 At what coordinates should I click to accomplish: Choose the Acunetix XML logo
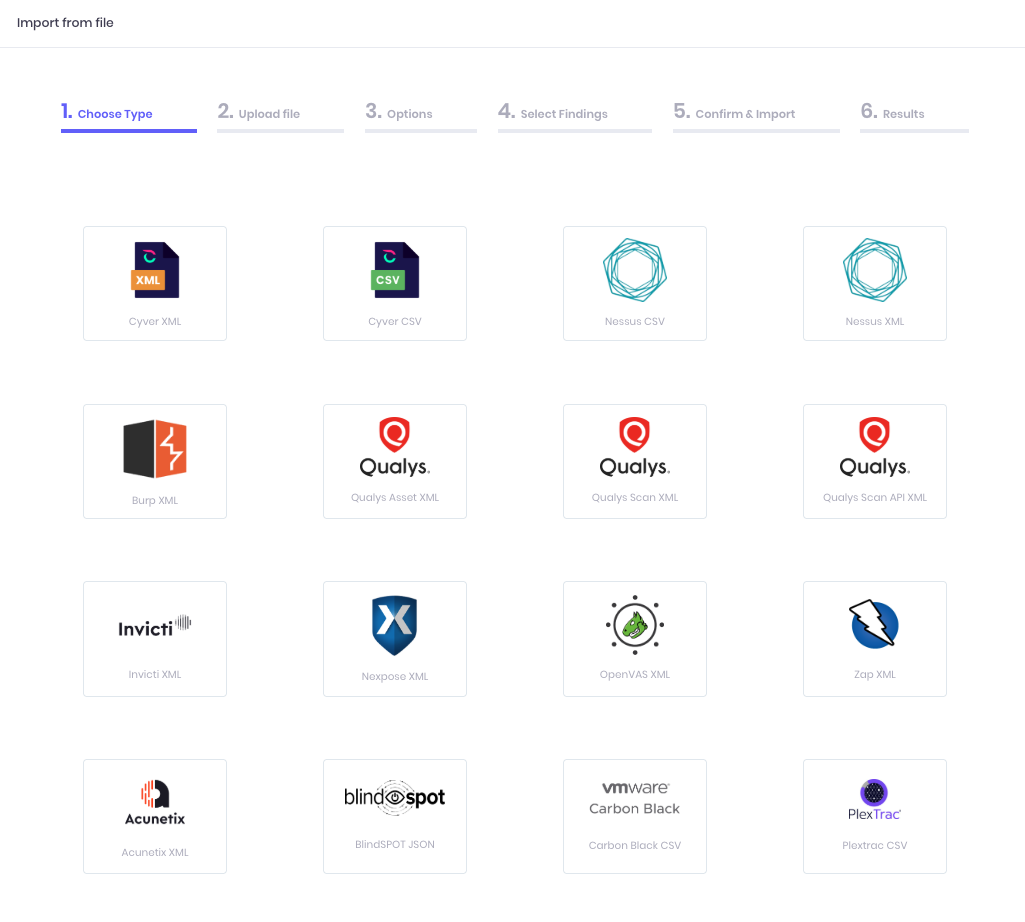pos(155,804)
